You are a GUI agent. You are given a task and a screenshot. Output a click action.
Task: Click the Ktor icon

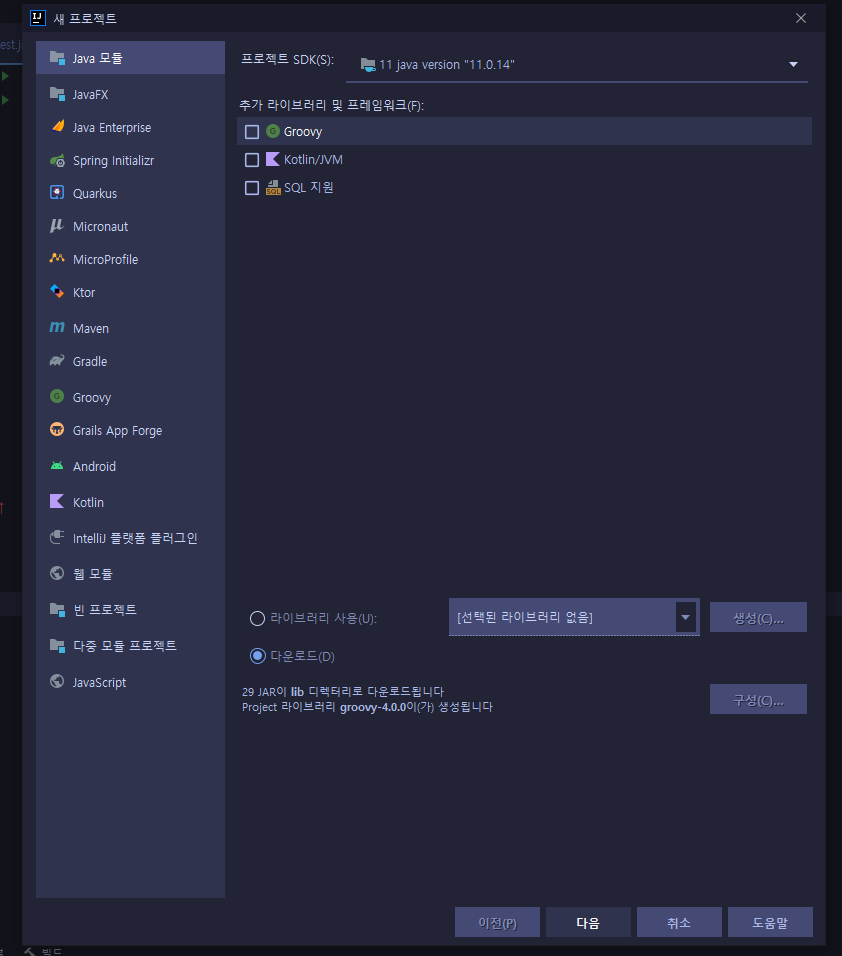57,291
